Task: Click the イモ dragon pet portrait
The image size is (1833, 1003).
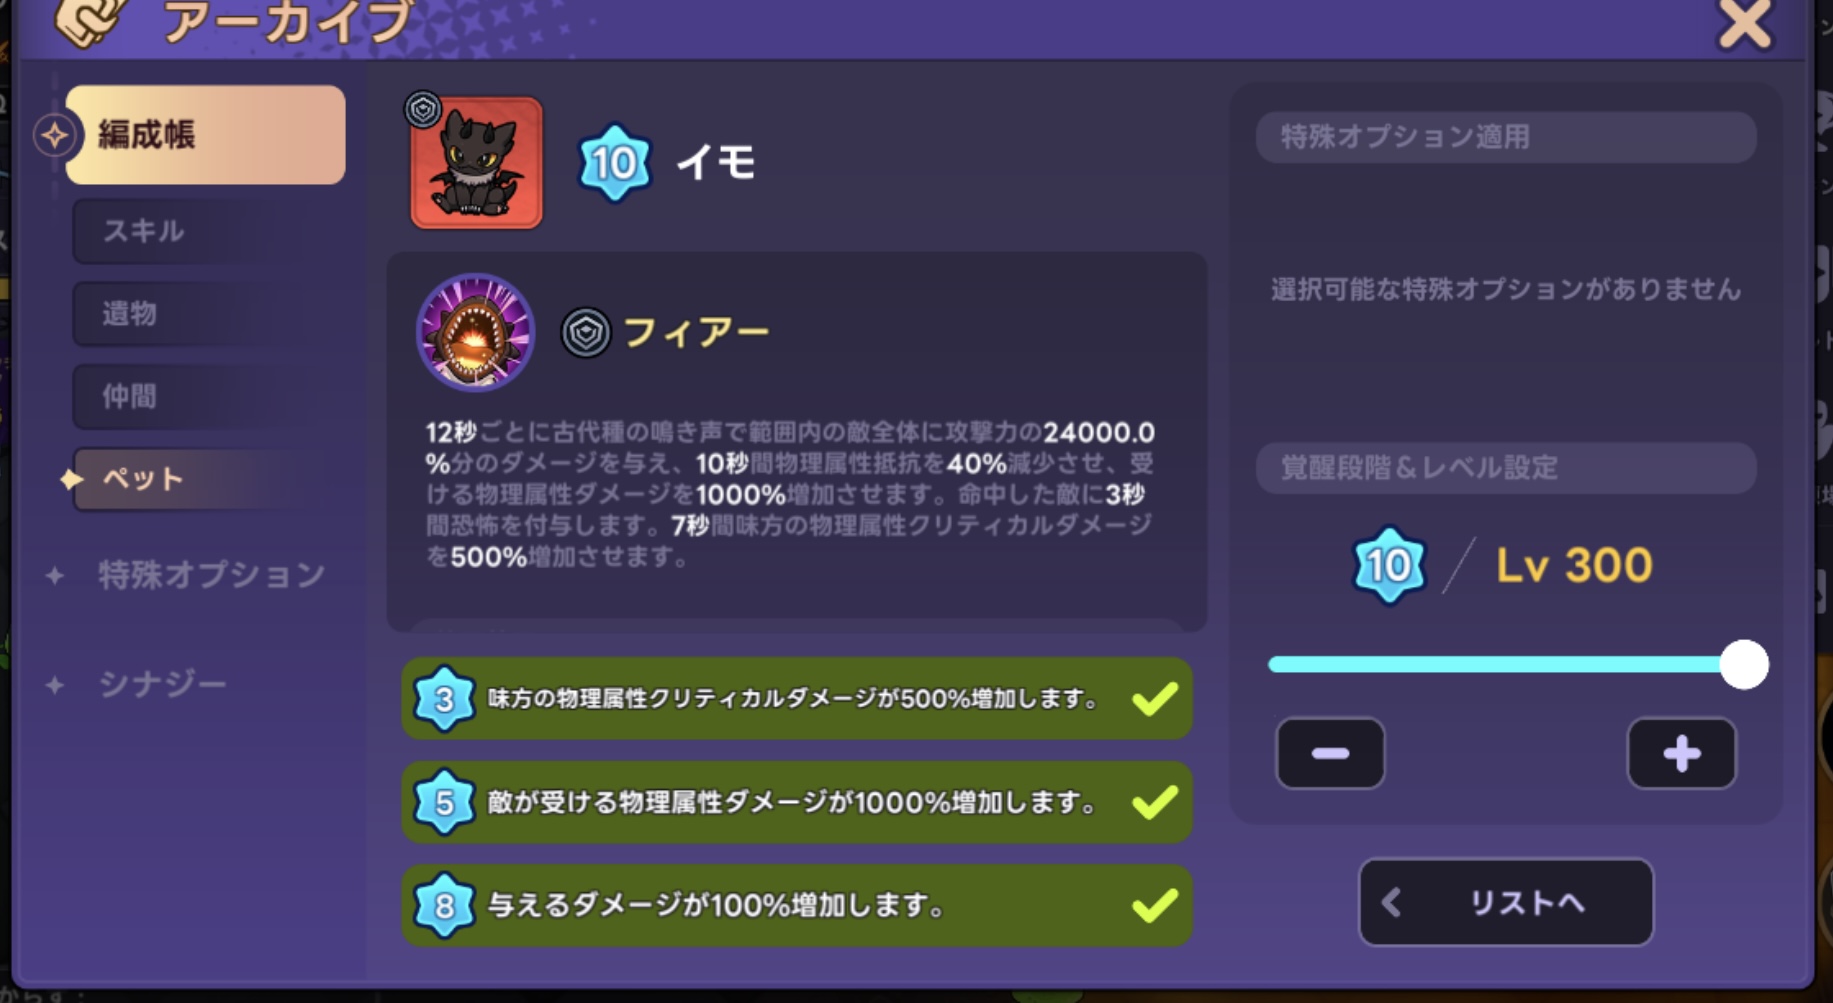Action: pos(477,163)
